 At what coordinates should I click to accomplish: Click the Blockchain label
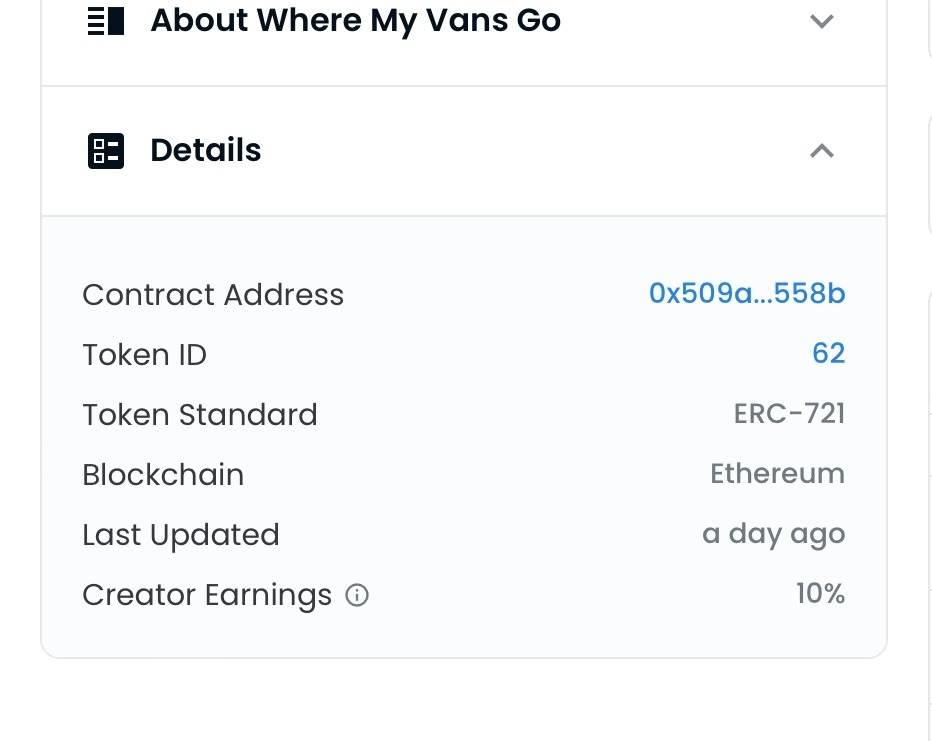tap(163, 475)
